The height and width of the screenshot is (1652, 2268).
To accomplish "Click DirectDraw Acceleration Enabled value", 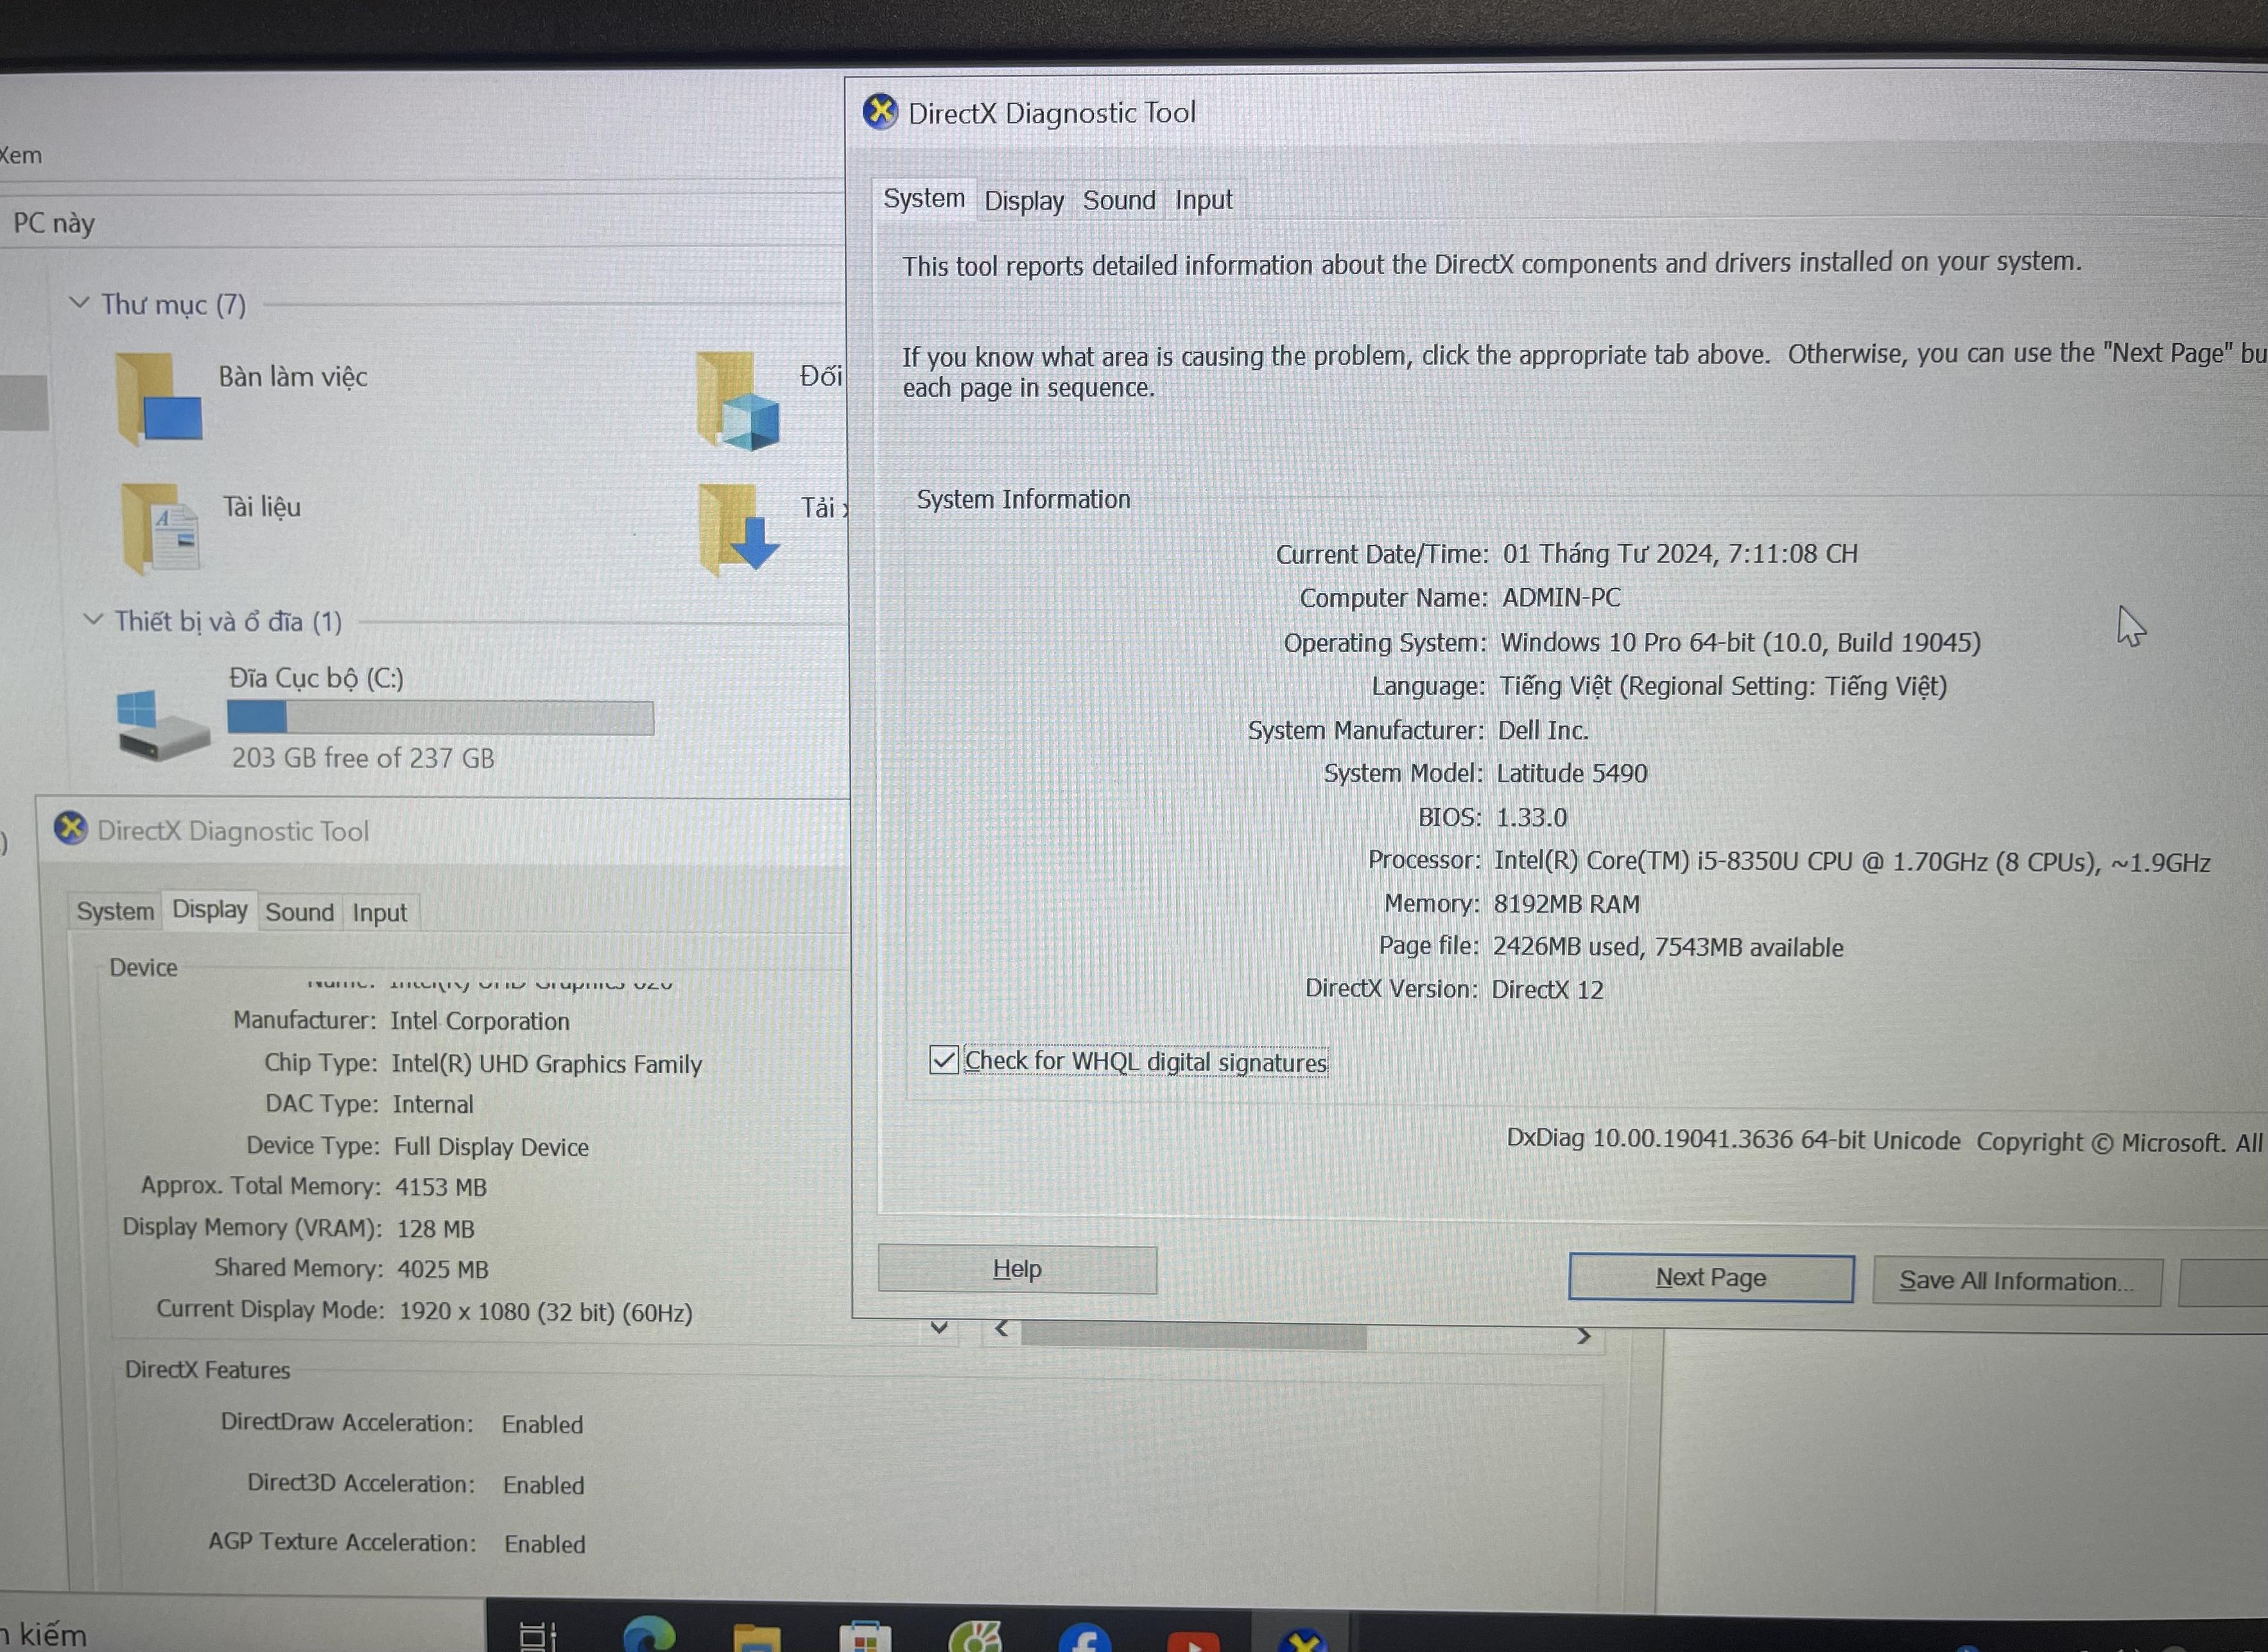I will (x=542, y=1424).
